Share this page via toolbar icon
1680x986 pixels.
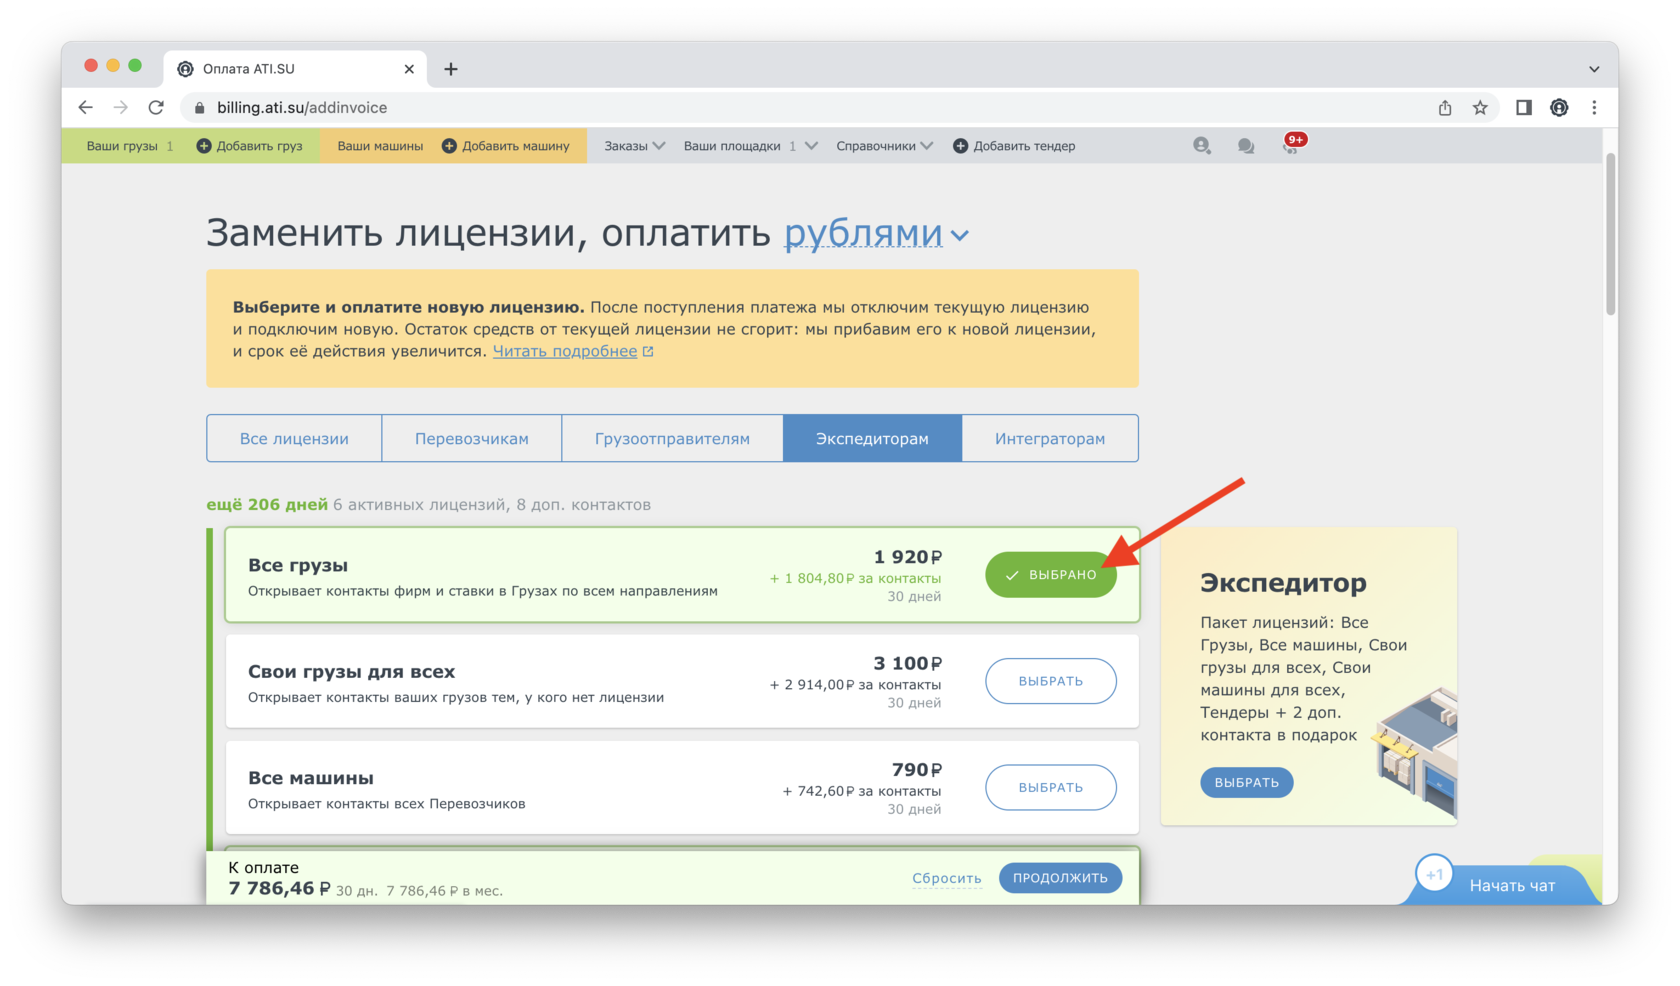pyautogui.click(x=1445, y=107)
